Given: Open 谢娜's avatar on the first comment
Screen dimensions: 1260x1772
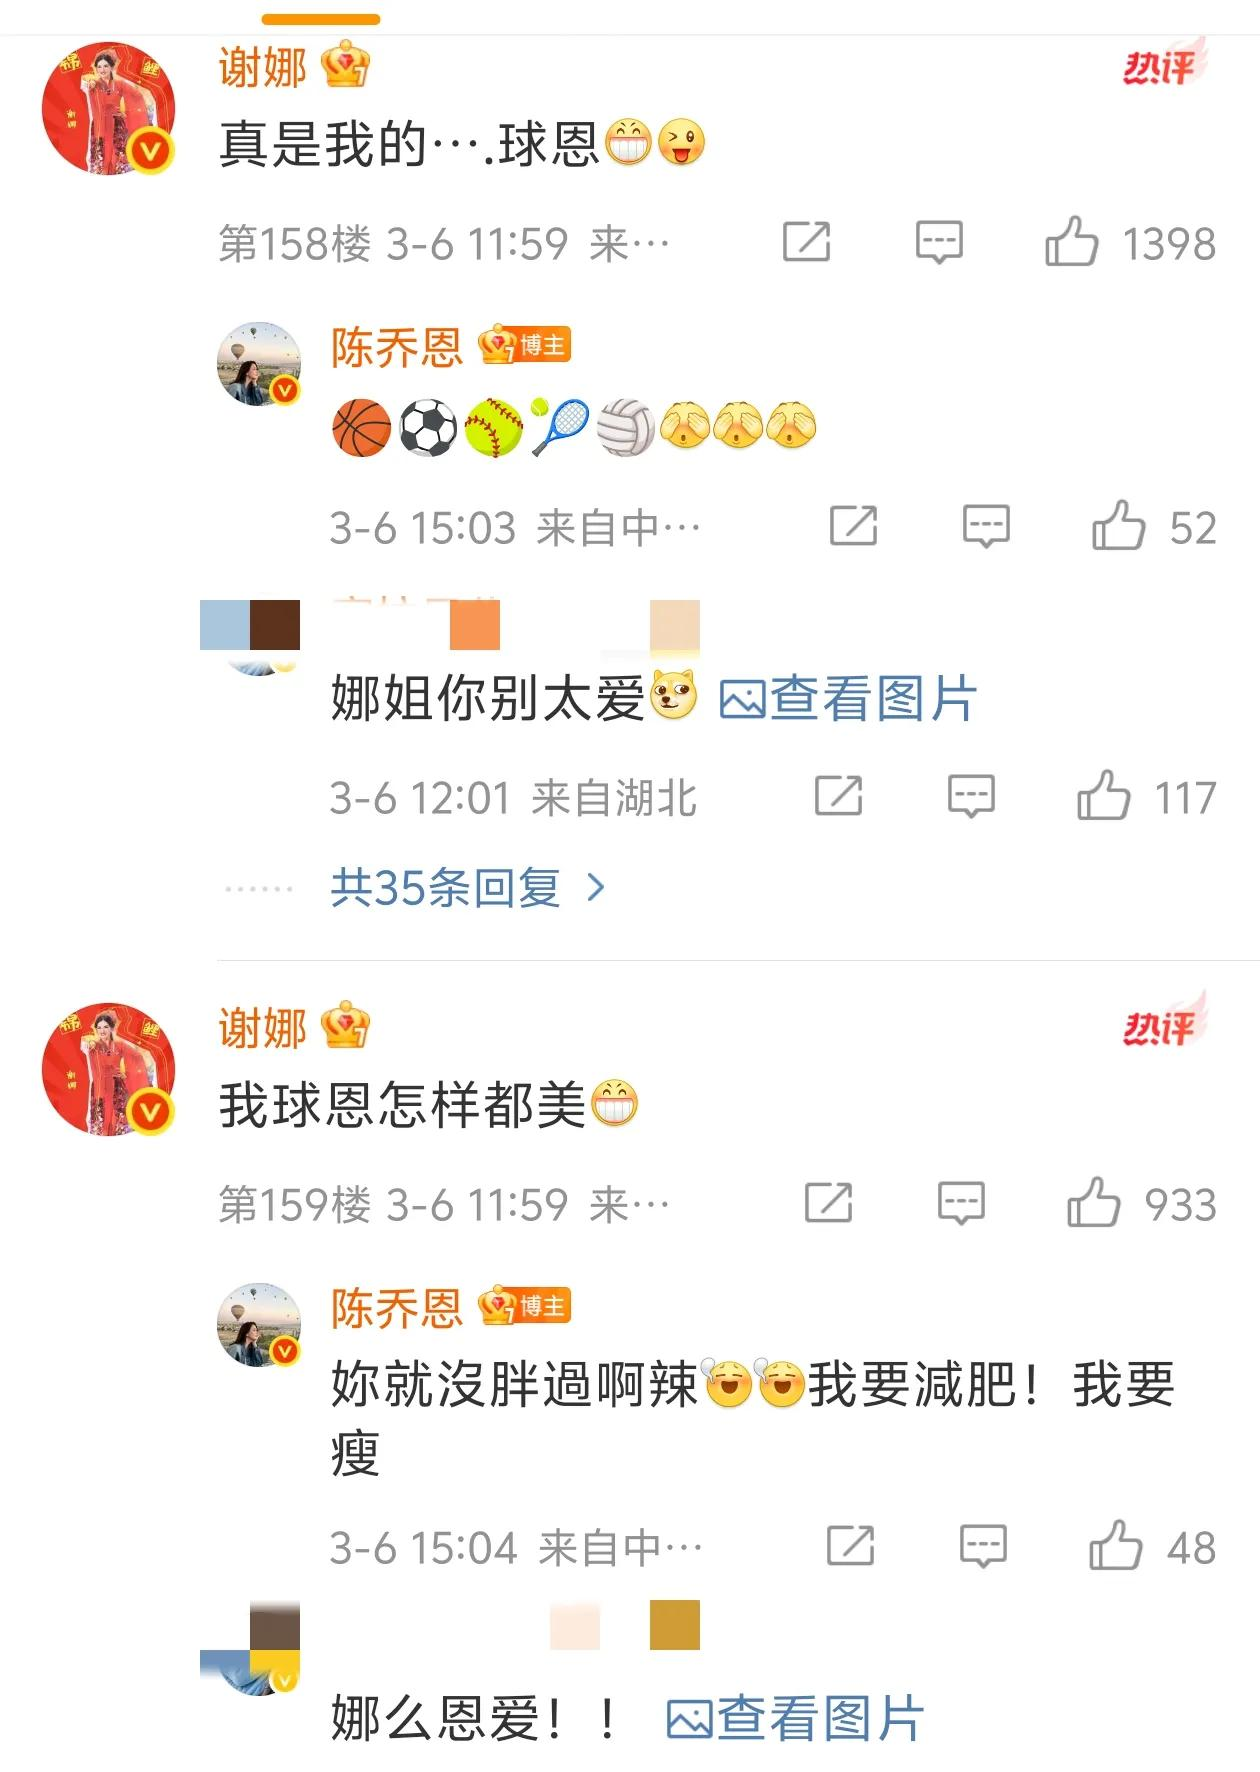Looking at the screenshot, I should click(108, 108).
